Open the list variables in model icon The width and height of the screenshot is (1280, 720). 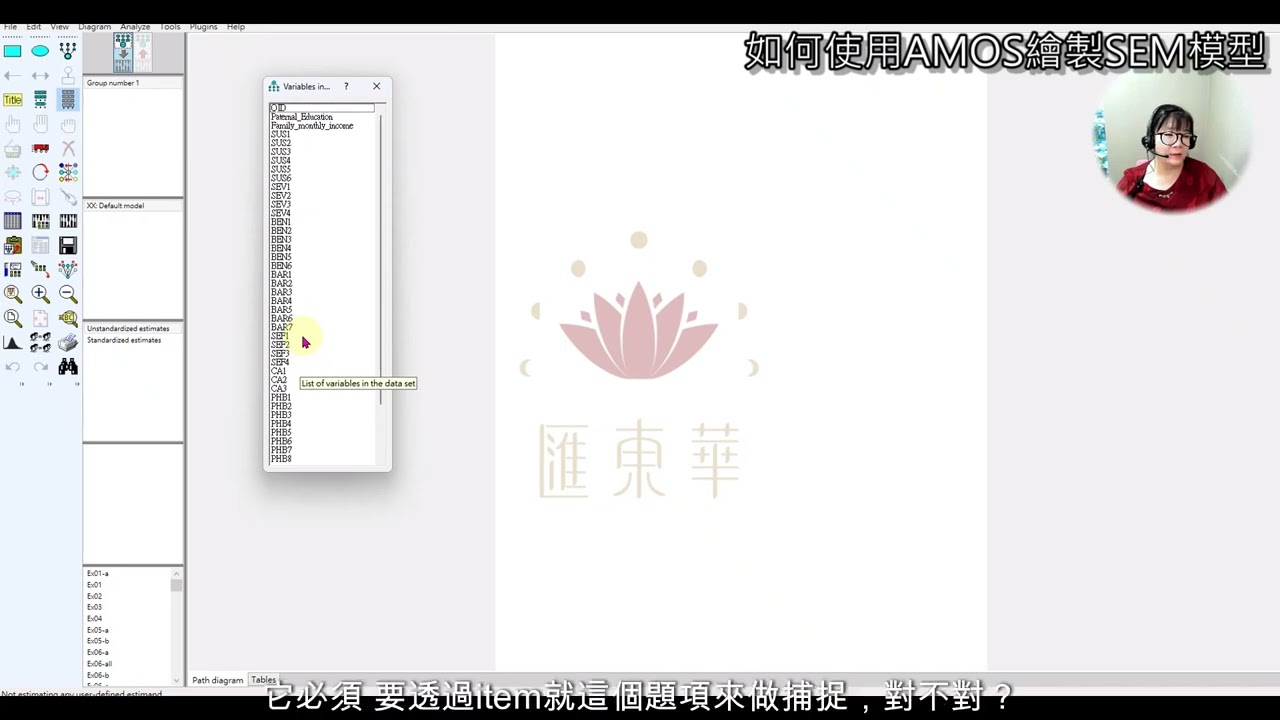40,100
